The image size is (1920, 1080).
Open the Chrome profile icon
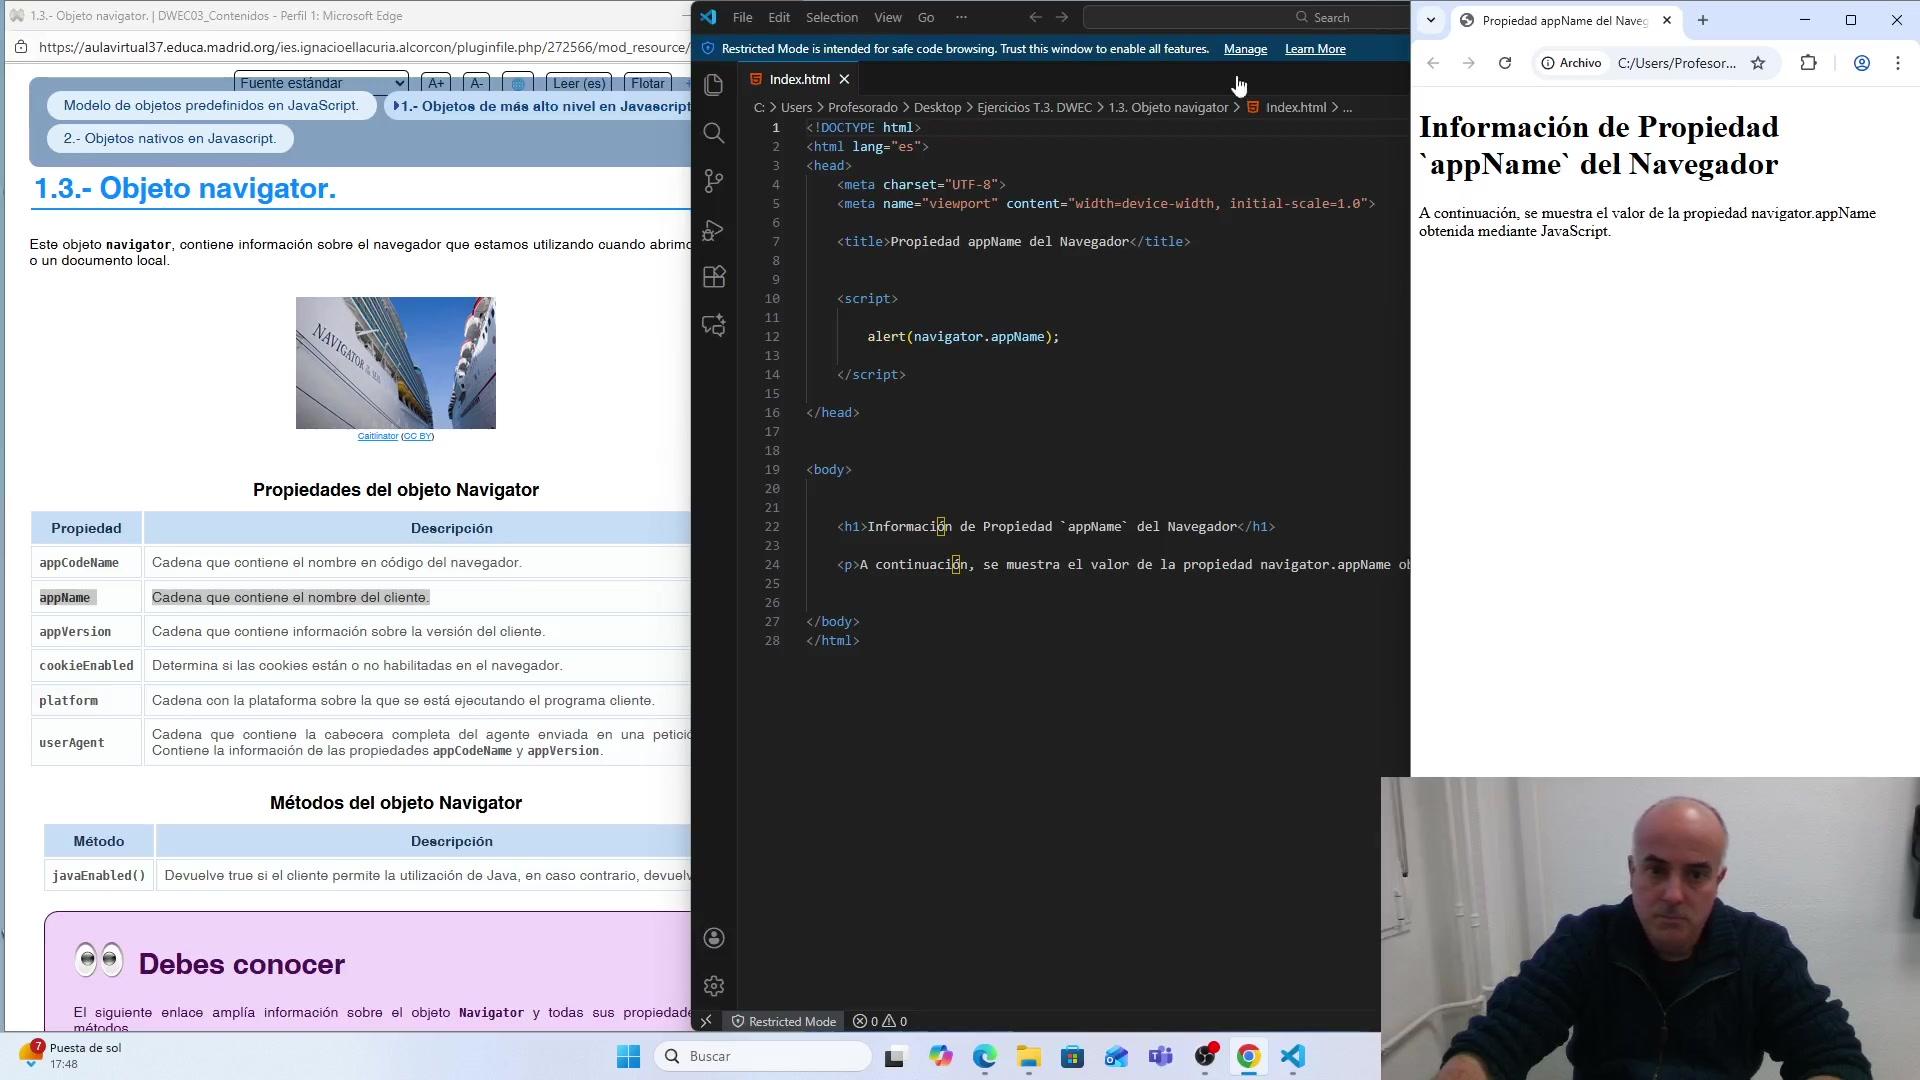click(1862, 63)
